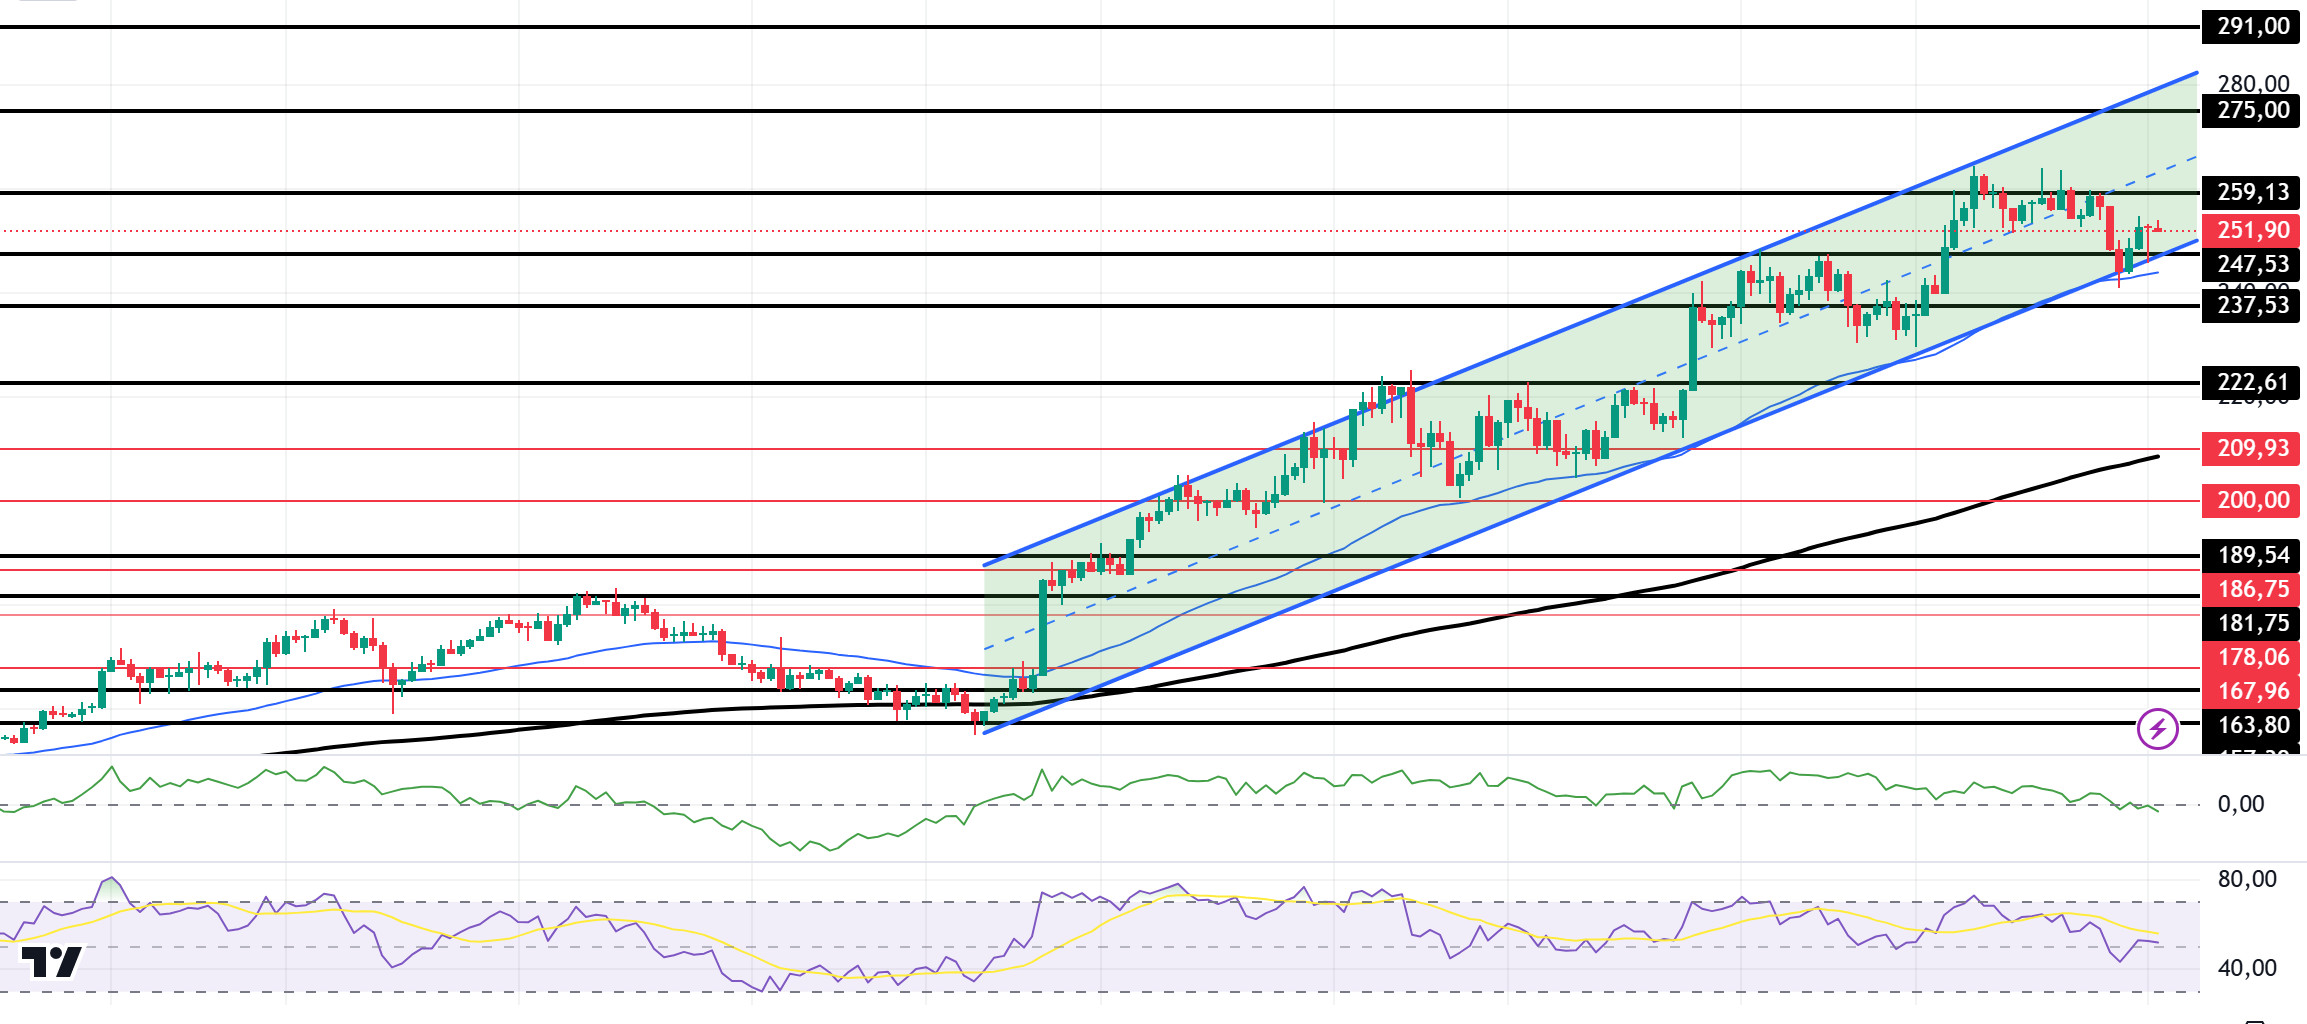Click the 0,00 oscillator axis value
This screenshot has width=2307, height=1024.
pos(2240,805)
